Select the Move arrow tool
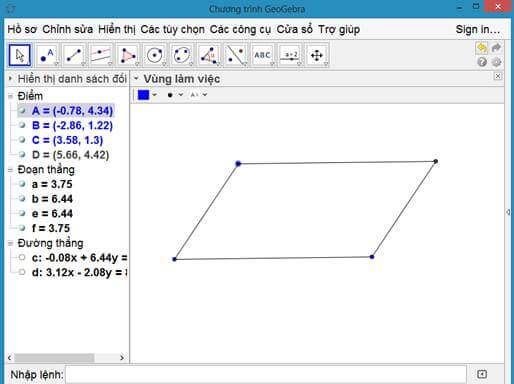Viewport: 514px width, 384px height. click(20, 55)
